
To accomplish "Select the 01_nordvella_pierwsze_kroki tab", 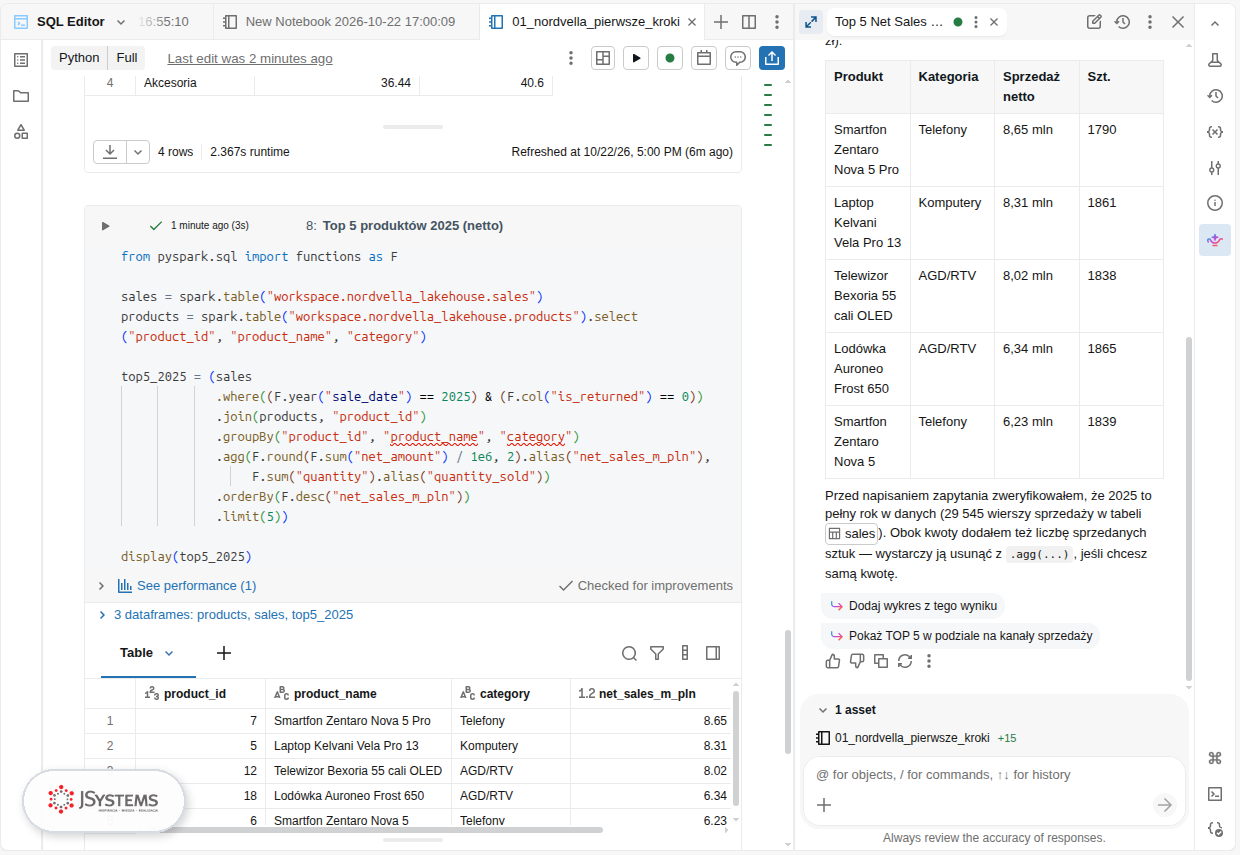I will (x=591, y=22).
